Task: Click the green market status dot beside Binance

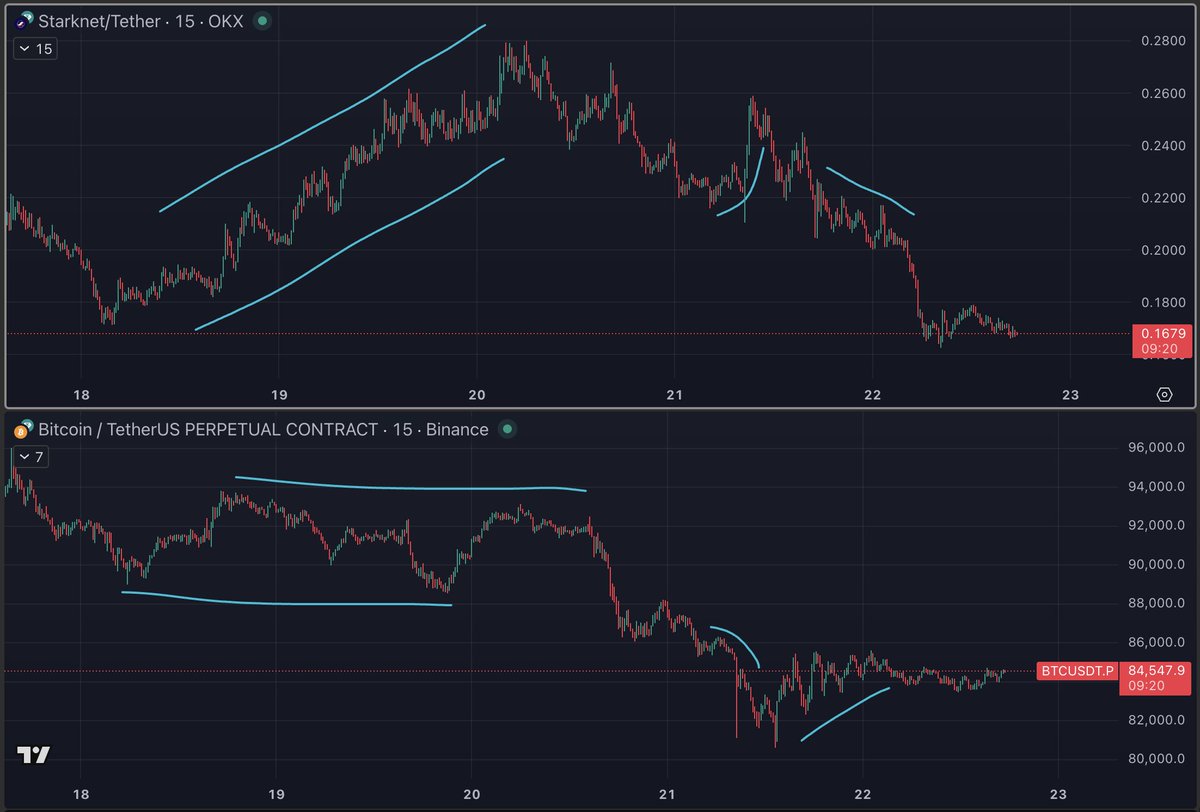Action: coord(507,430)
